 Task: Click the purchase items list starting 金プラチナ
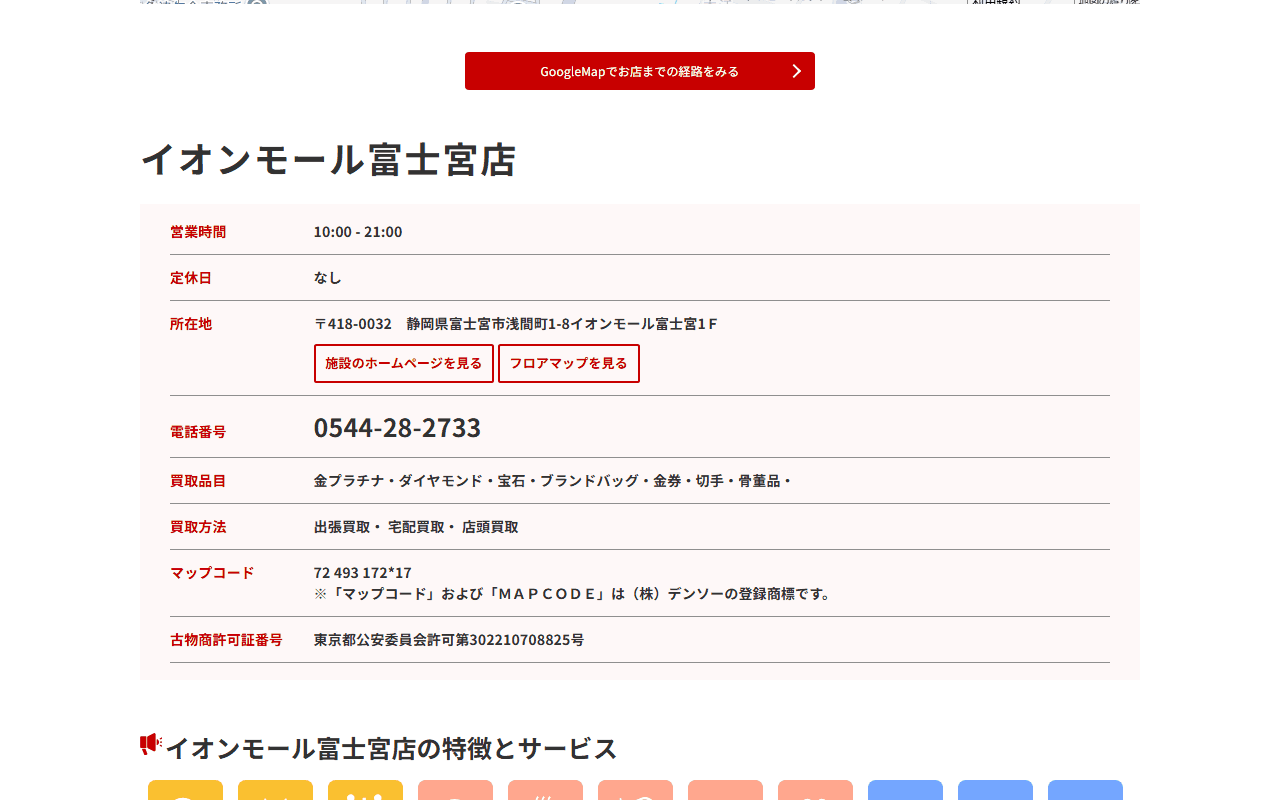(x=553, y=481)
